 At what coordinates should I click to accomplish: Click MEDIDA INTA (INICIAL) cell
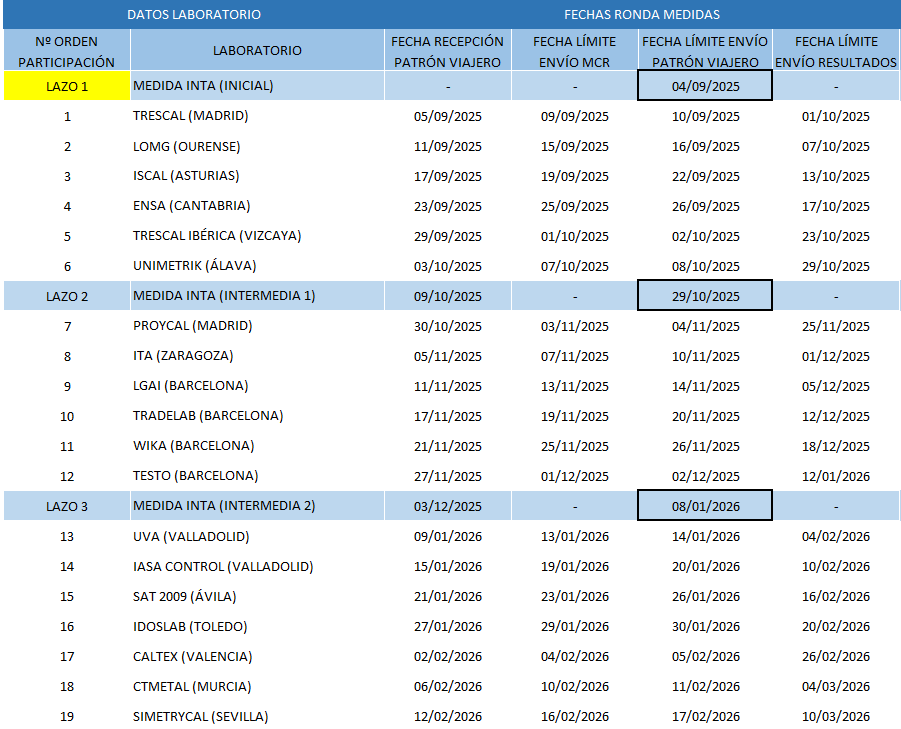257,86
